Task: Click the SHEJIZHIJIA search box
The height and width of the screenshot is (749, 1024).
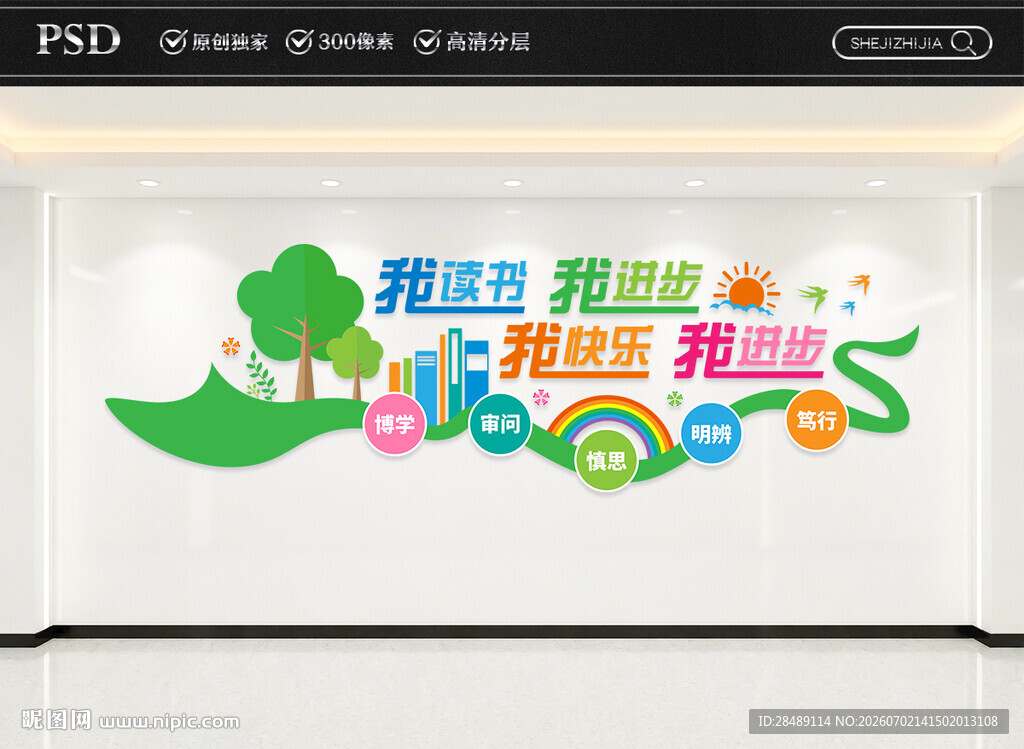Action: (912, 43)
